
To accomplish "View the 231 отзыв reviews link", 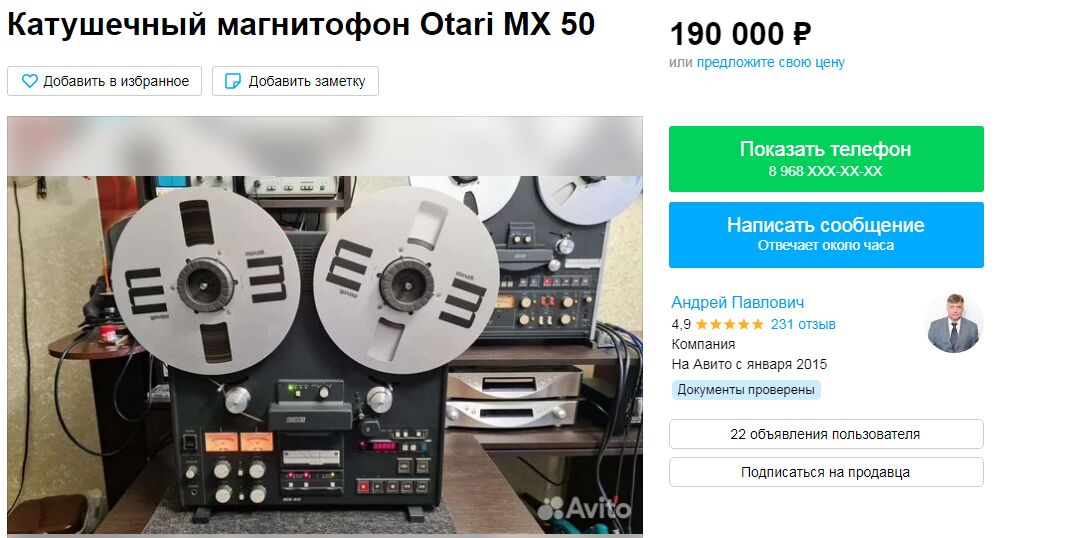I will [803, 324].
